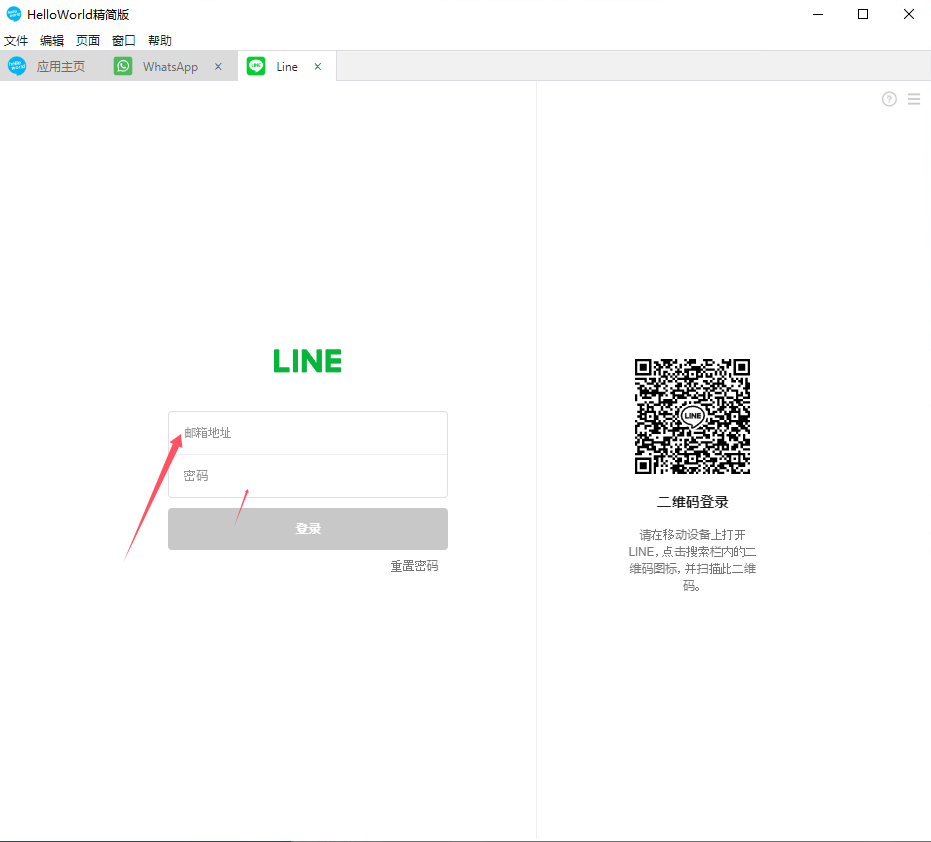Open the hamburger menu icon
The width and height of the screenshot is (931, 842).
tap(914, 99)
